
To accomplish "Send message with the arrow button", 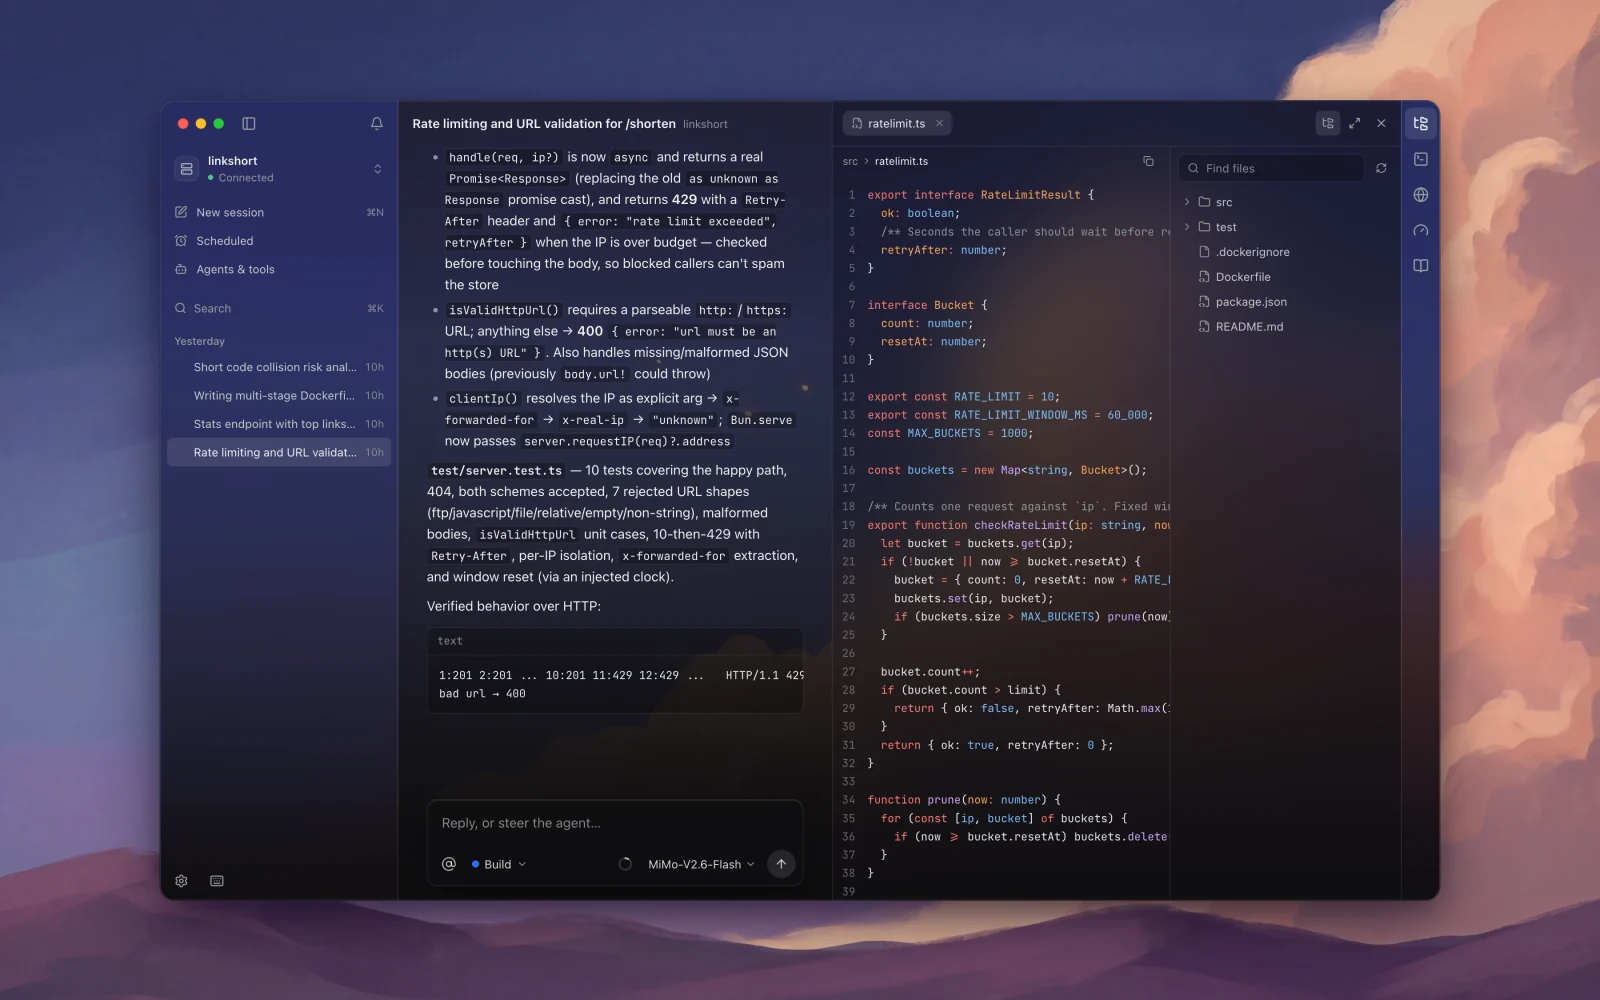I will [781, 864].
